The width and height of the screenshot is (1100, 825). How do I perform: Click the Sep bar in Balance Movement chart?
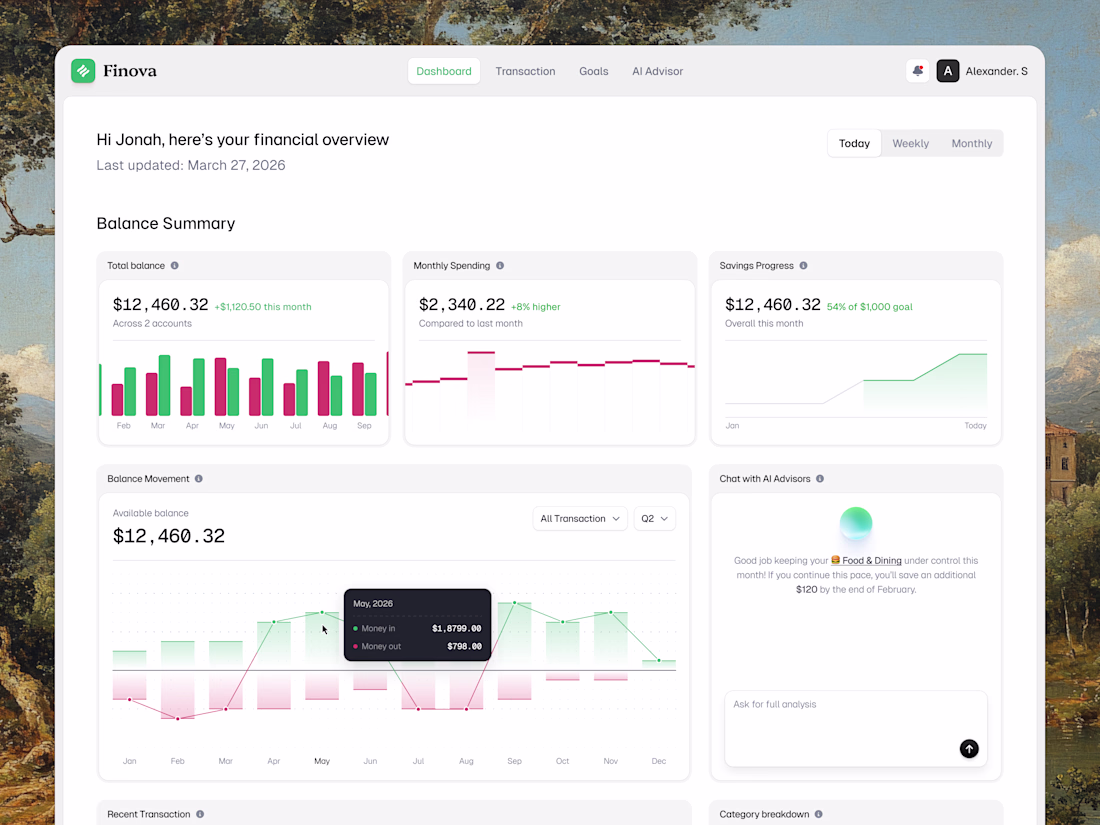click(x=514, y=650)
